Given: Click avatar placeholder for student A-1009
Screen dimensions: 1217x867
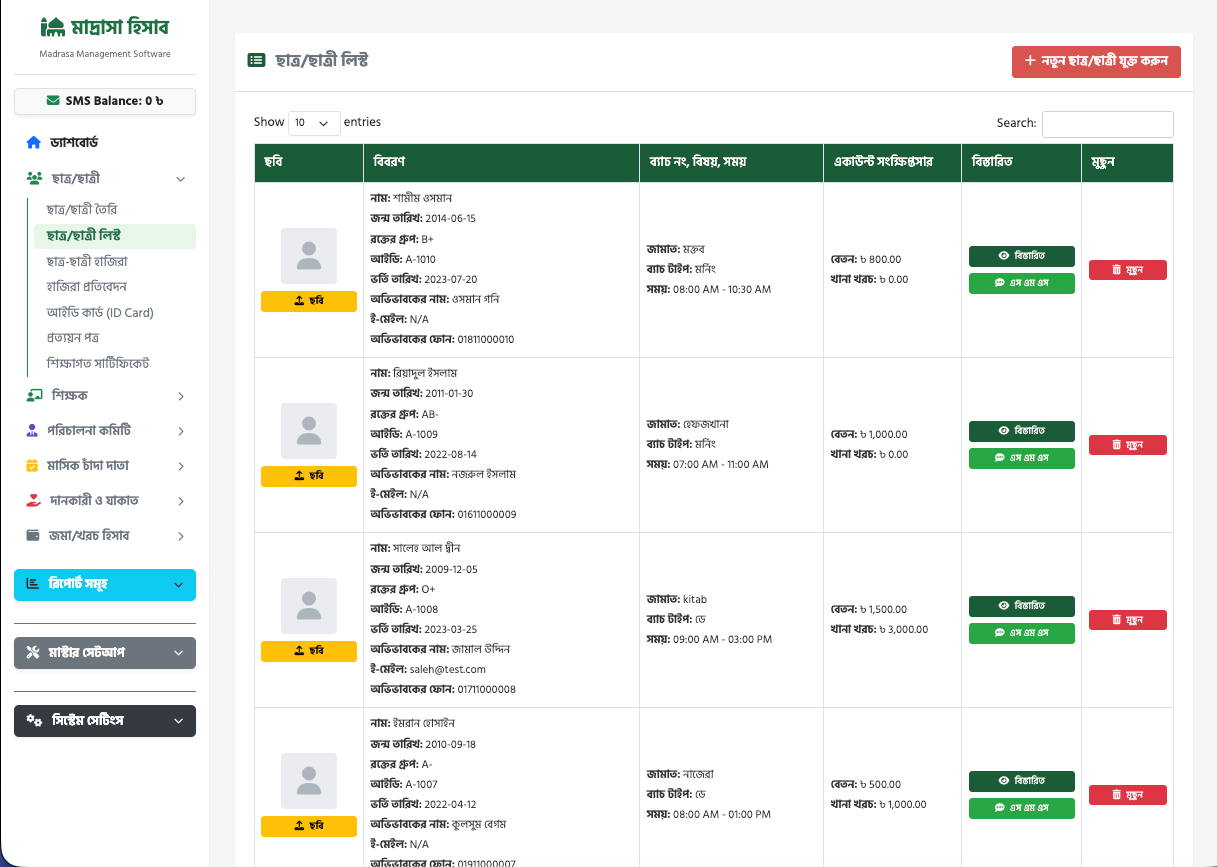Looking at the screenshot, I should click(309, 431).
